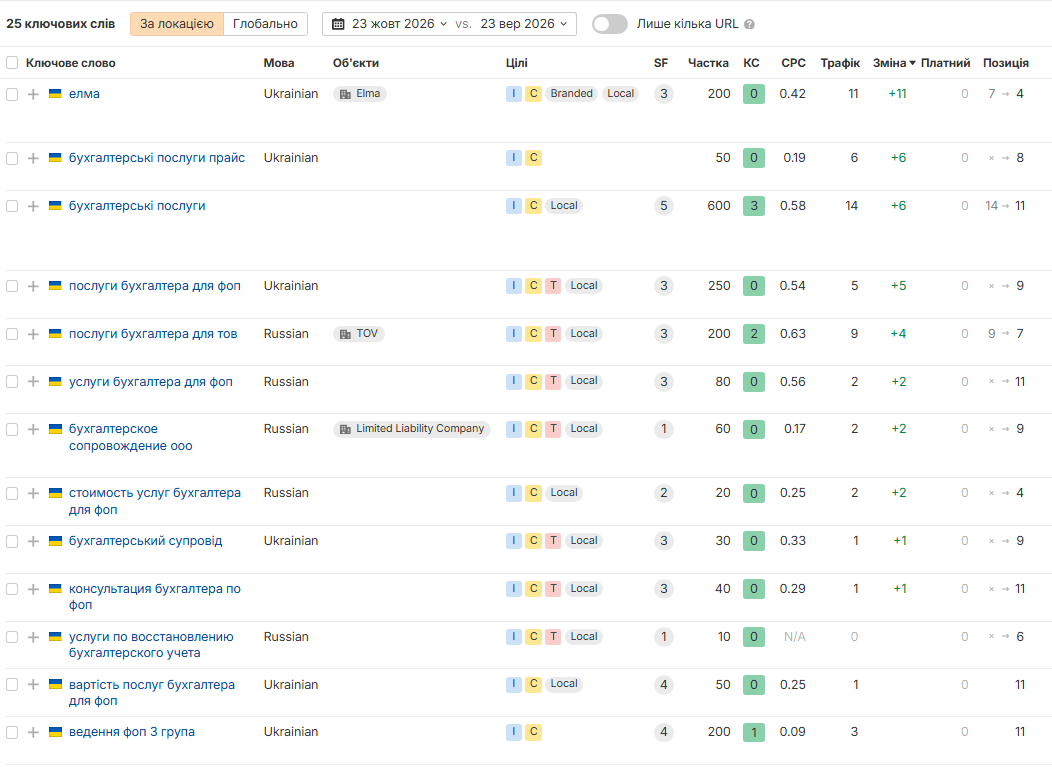Open the 23 жовт 2026 date dropdown
This screenshot has width=1052, height=767.
click(400, 24)
